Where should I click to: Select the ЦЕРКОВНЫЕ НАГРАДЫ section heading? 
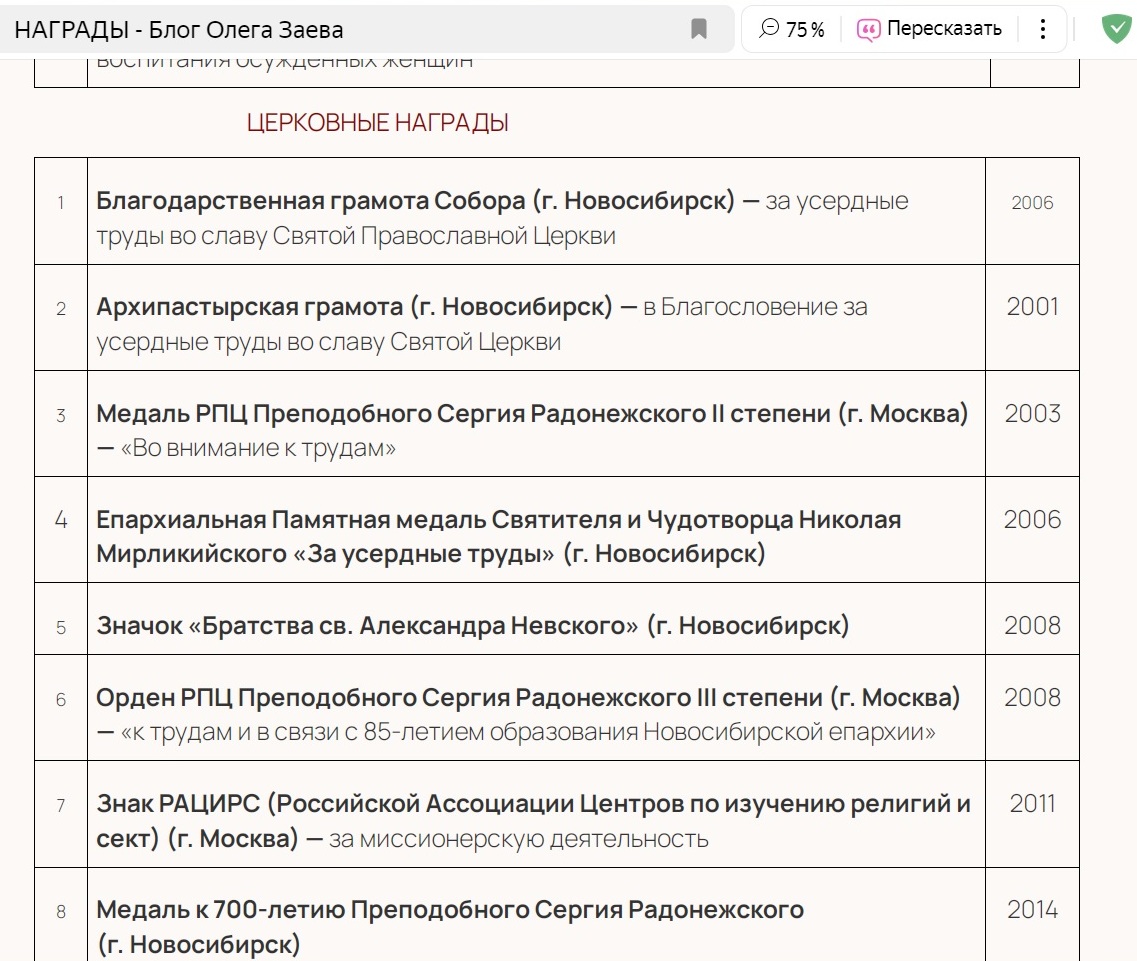(x=377, y=123)
